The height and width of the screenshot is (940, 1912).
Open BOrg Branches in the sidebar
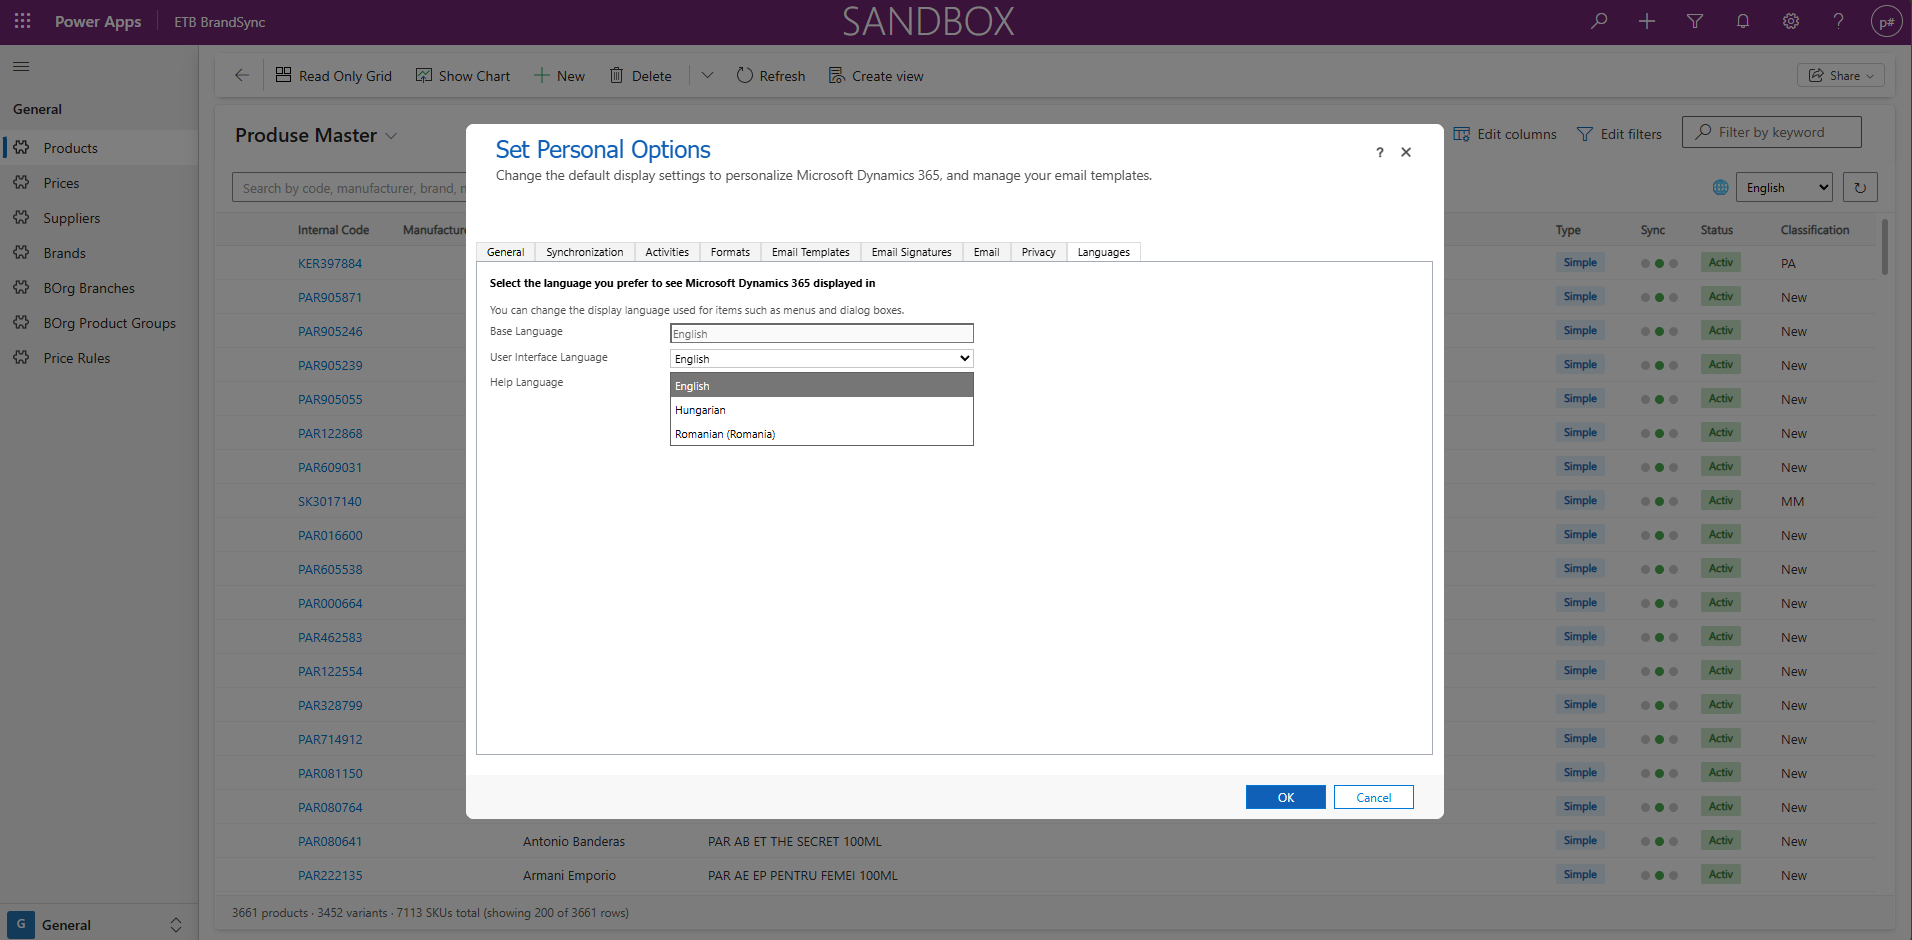(100, 288)
